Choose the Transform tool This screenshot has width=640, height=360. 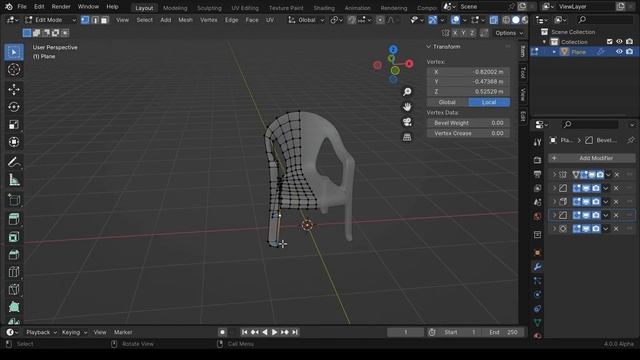click(14, 142)
